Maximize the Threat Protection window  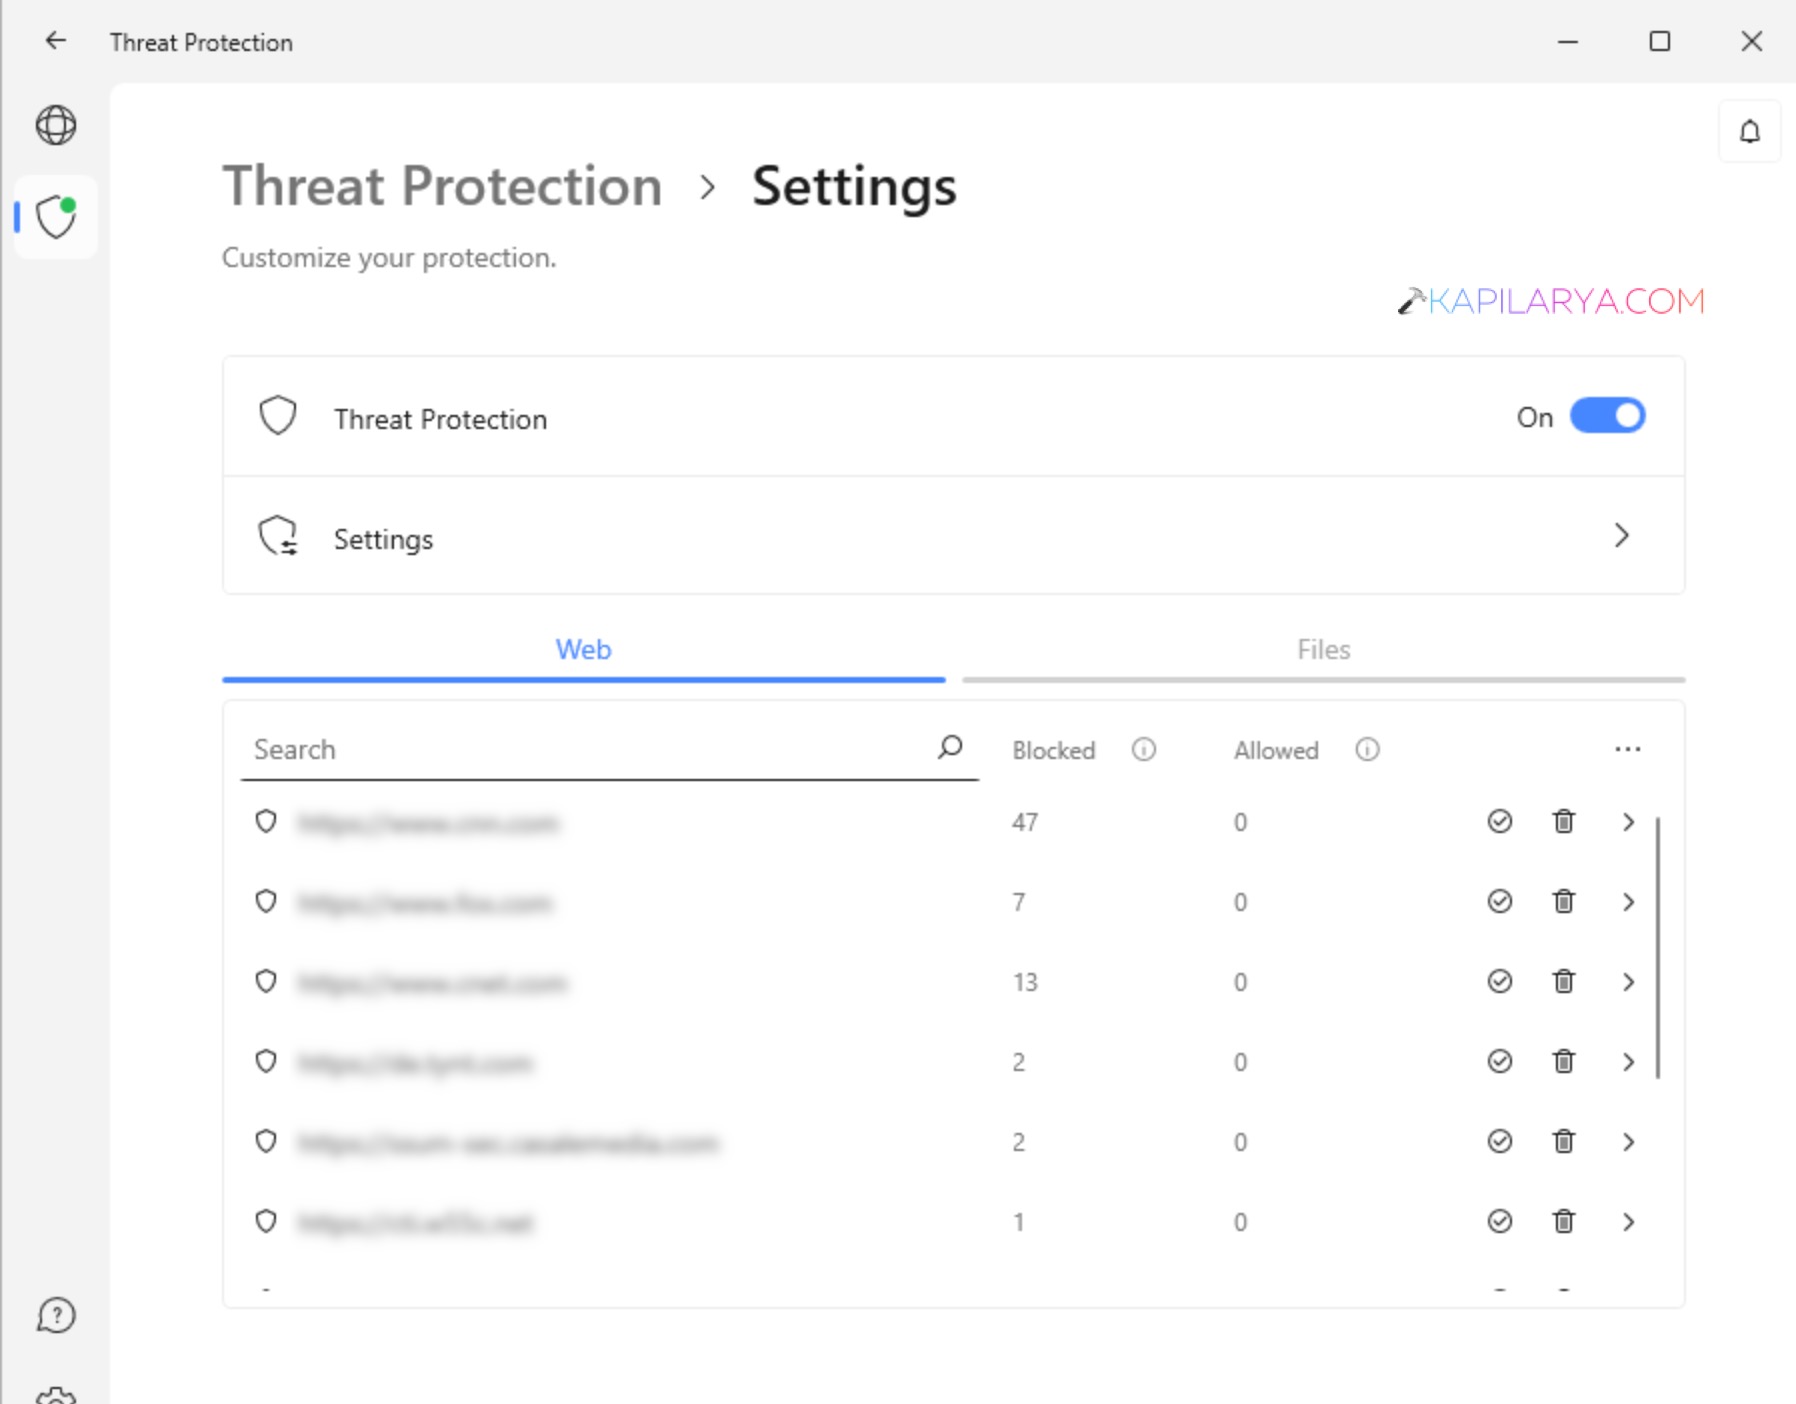point(1660,41)
